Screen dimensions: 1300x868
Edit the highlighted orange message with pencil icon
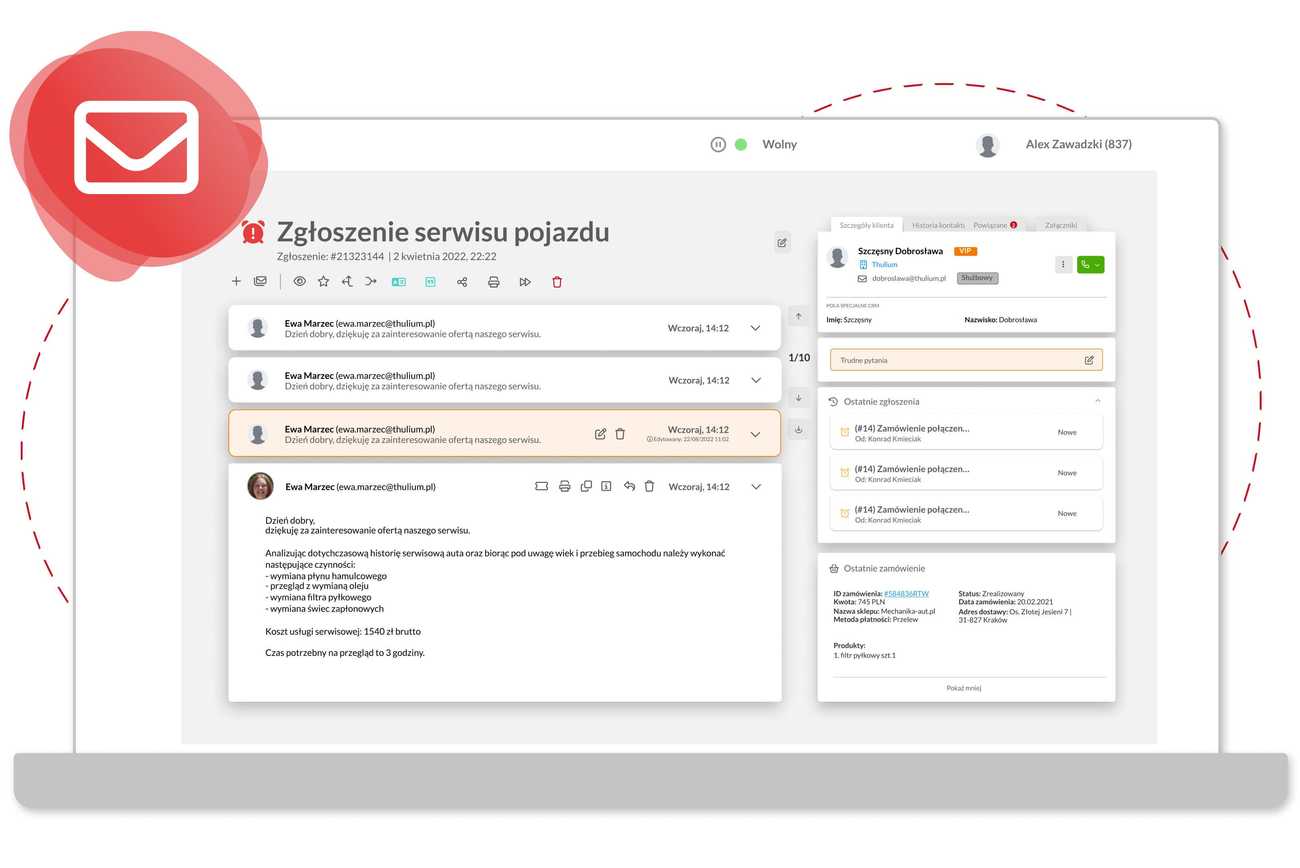(x=600, y=434)
